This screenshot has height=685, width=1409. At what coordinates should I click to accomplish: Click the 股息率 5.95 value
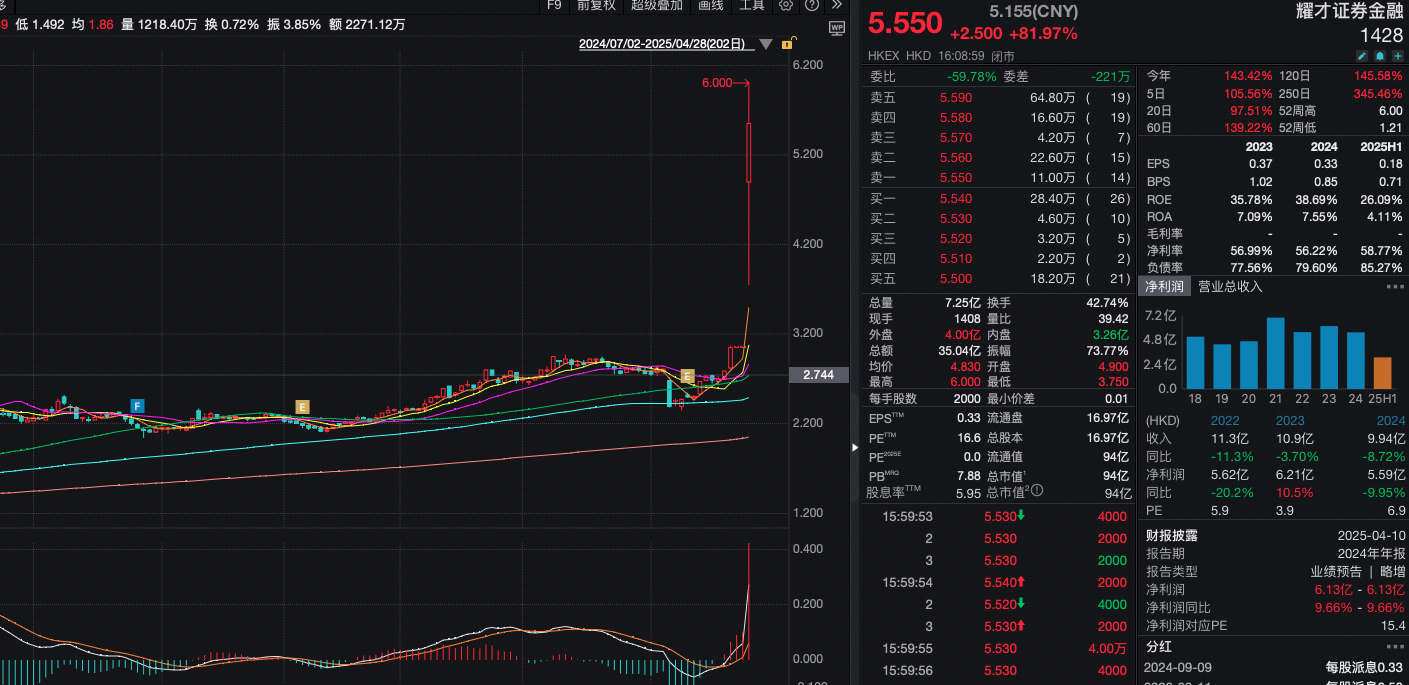967,492
